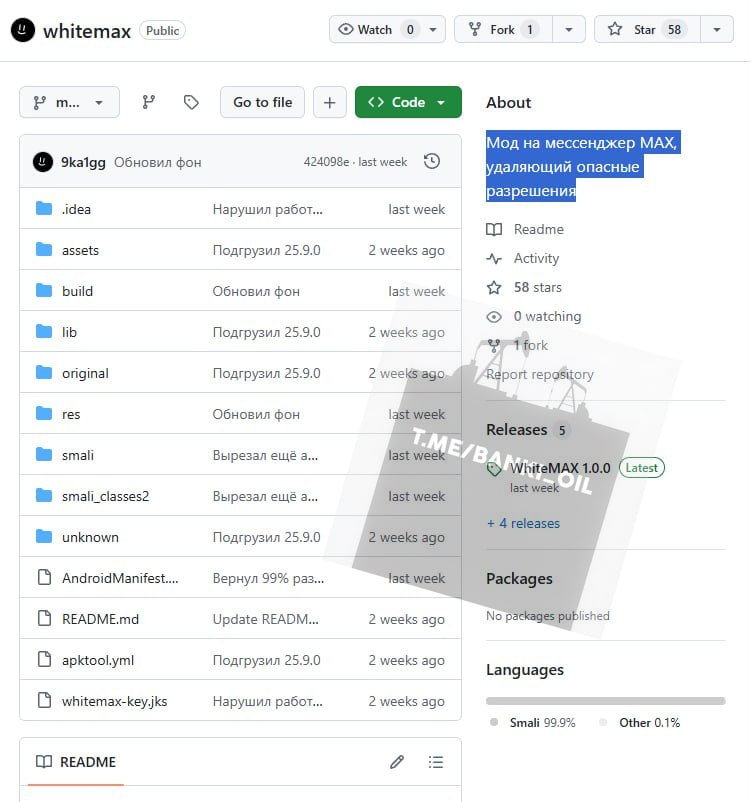Screen dimensions: 751x802
Task: Open commit hash 424098e
Action: [x=326, y=162]
